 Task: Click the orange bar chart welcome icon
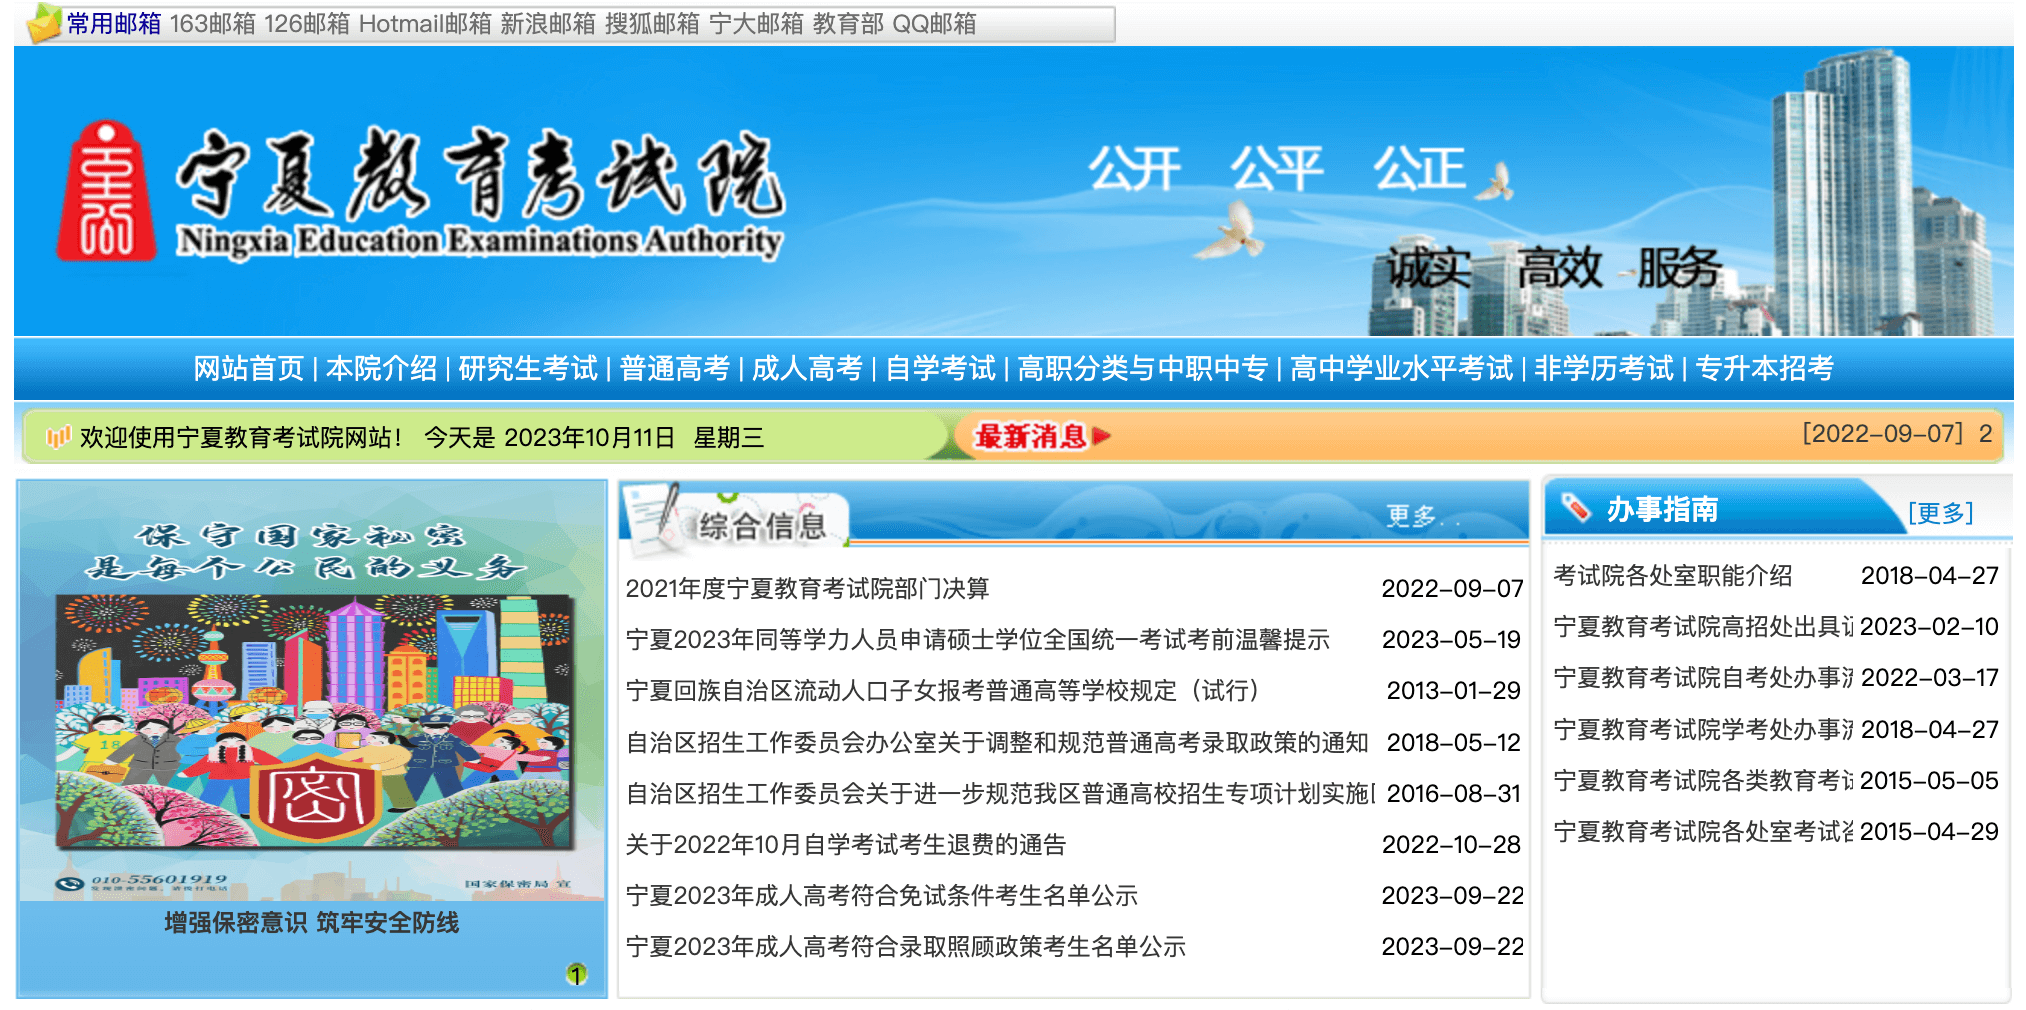[x=58, y=437]
